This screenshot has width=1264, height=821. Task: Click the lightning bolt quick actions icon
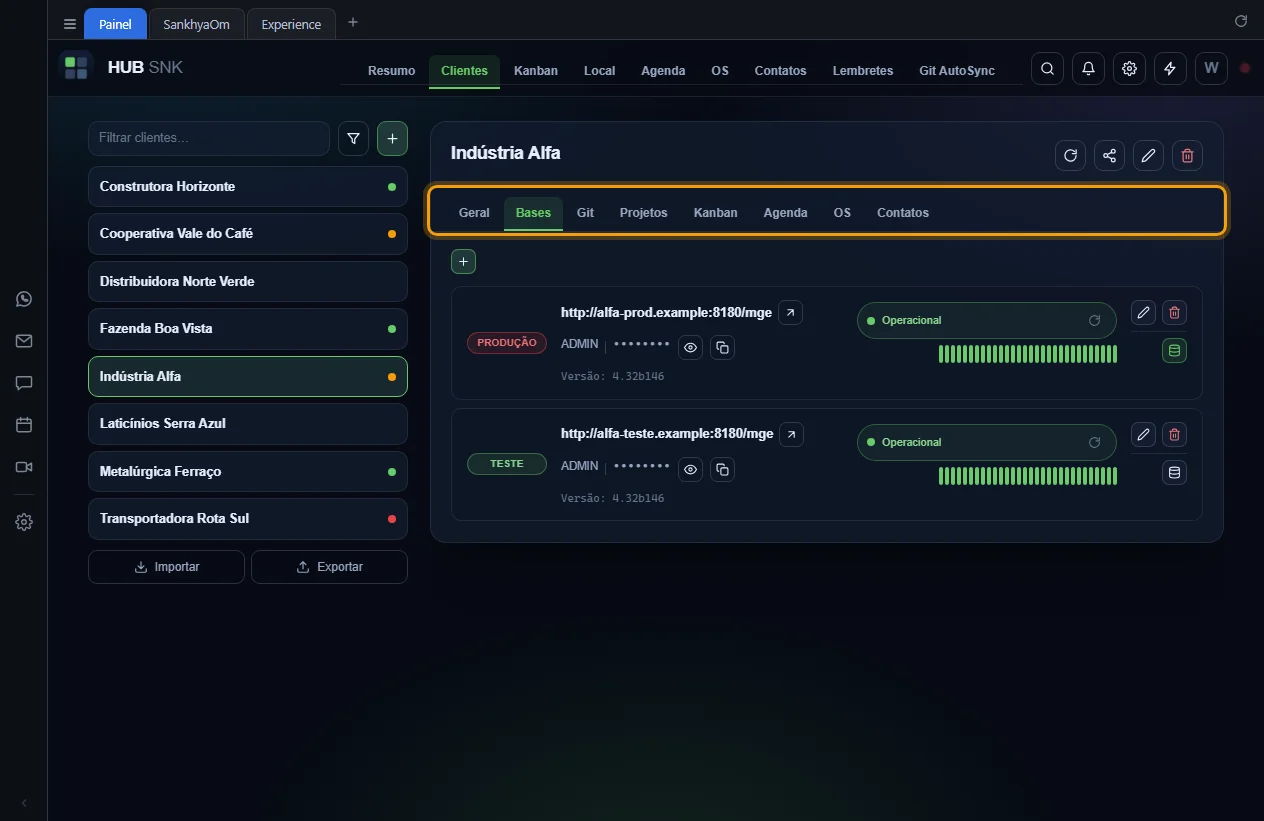tap(1170, 69)
